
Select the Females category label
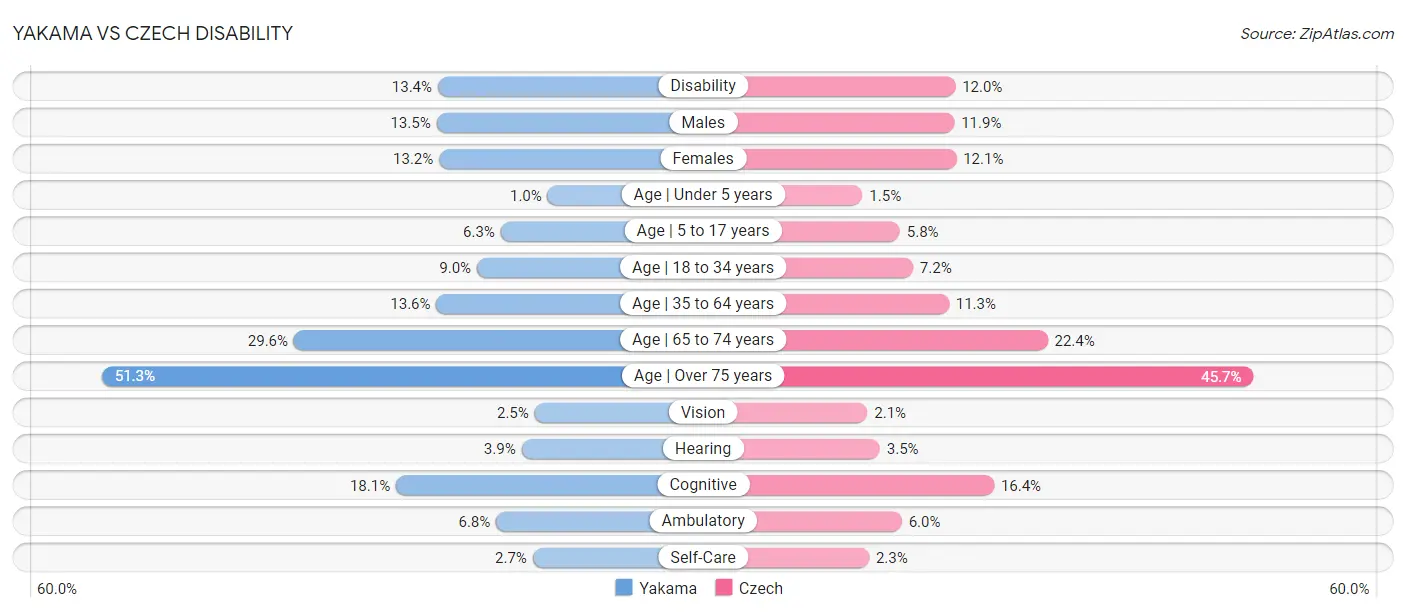(703, 158)
